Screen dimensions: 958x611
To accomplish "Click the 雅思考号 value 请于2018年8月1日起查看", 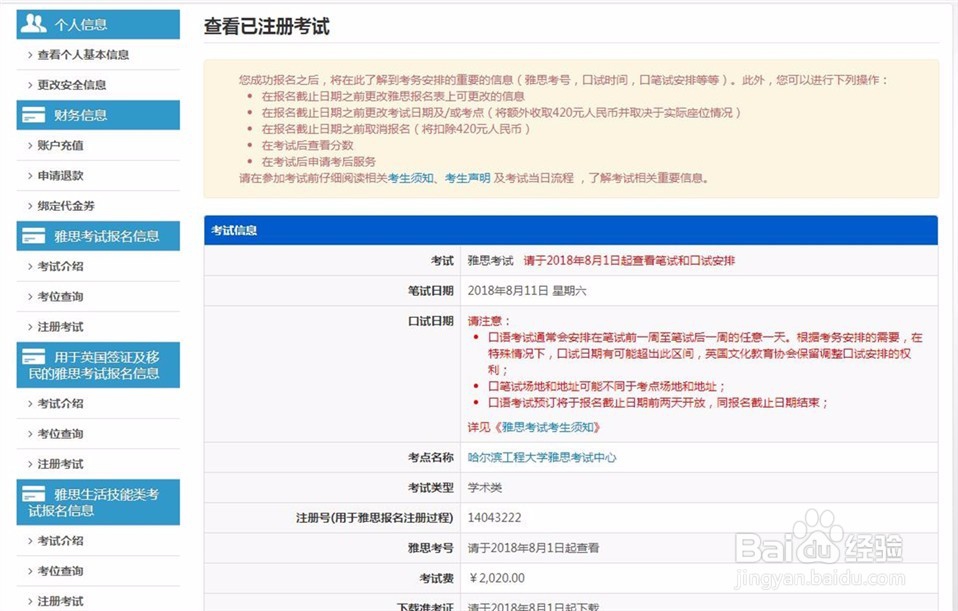I will click(x=533, y=548).
